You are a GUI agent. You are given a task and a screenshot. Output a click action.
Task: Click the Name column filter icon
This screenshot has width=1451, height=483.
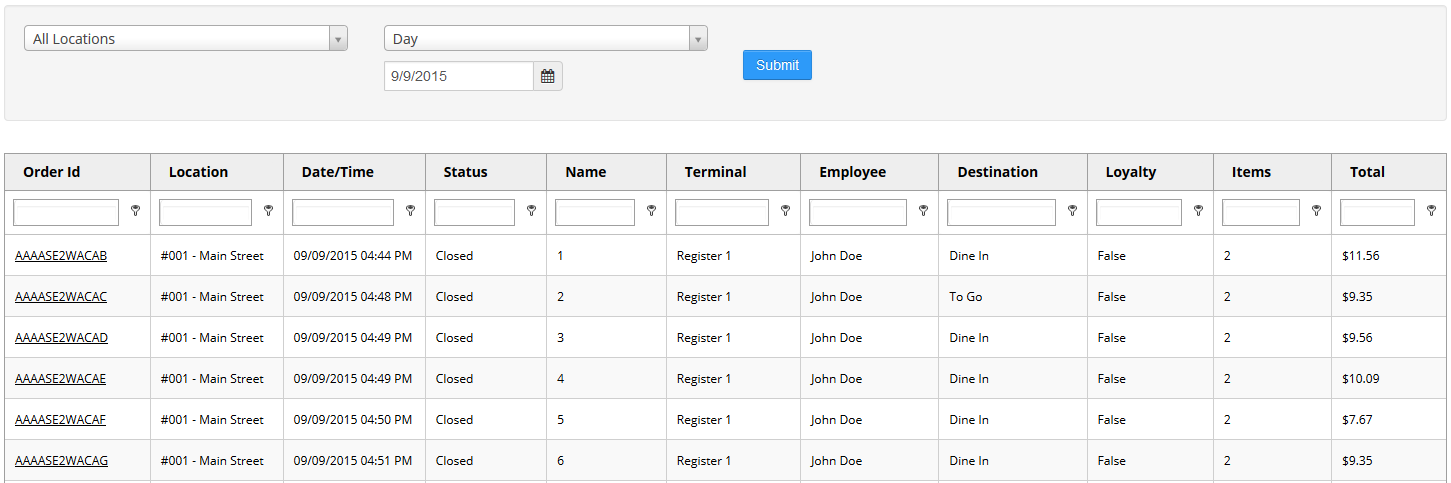[651, 211]
